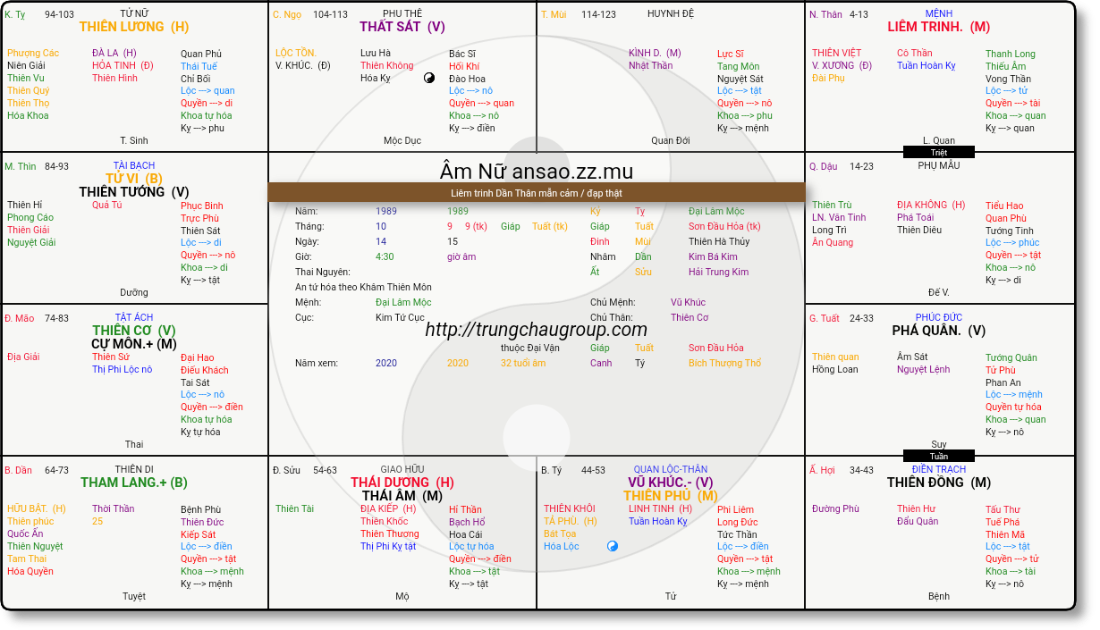Click Kim Tứ Cục next to Cục
The height and width of the screenshot is (630, 1100).
[400, 317]
